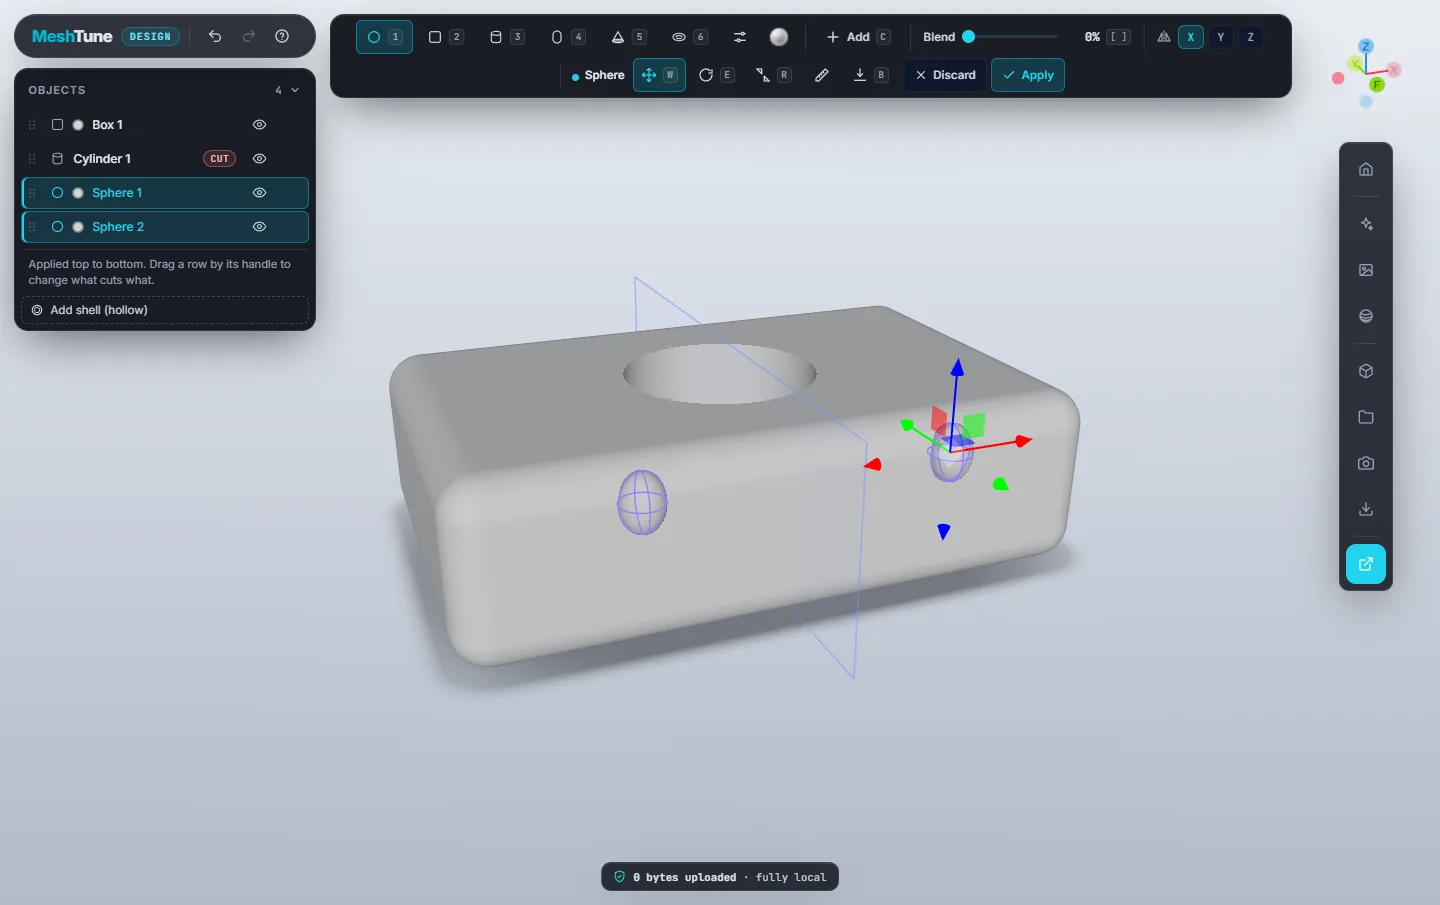Click the redo arrow icon
Screen dimensions: 1440x905
coord(249,36)
